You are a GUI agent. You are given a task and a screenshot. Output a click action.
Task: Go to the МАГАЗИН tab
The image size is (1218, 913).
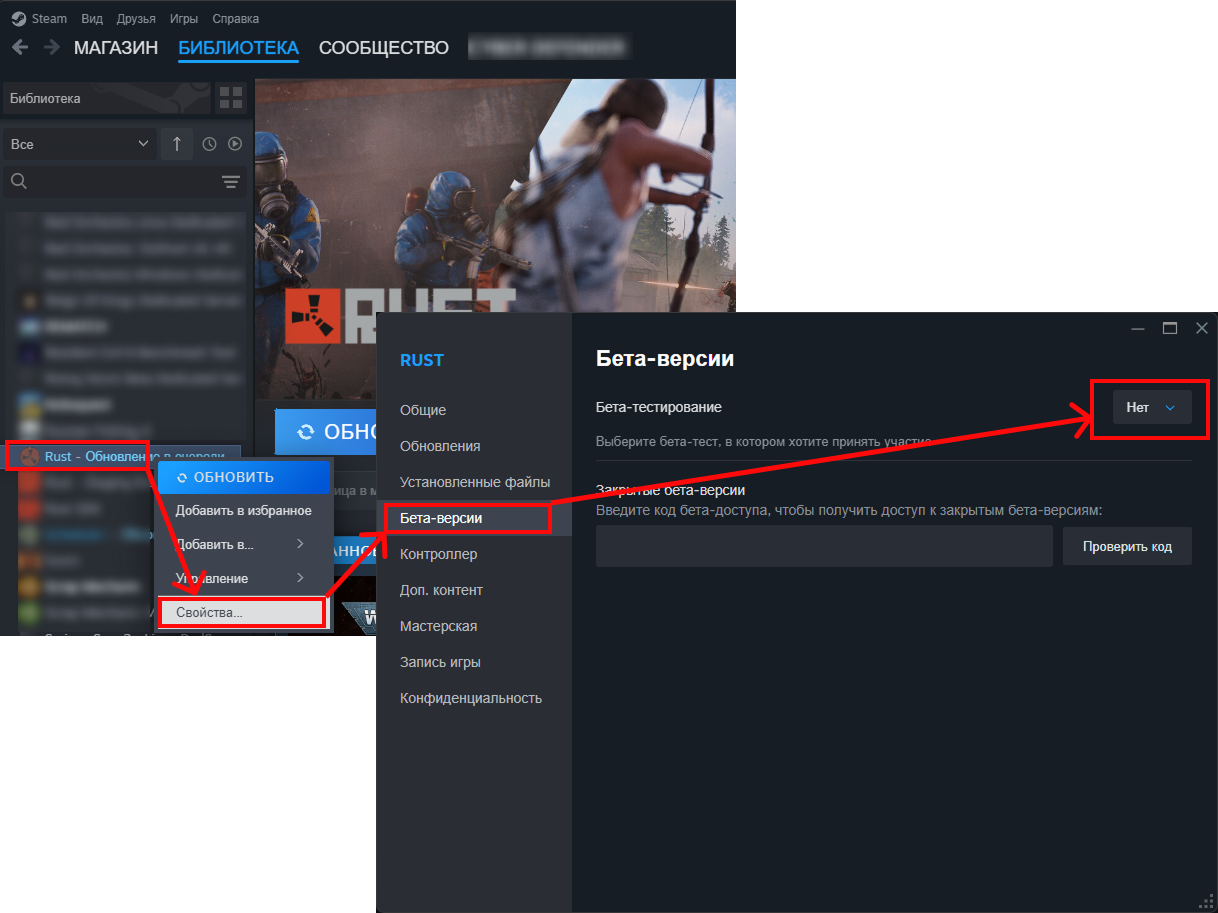click(116, 47)
